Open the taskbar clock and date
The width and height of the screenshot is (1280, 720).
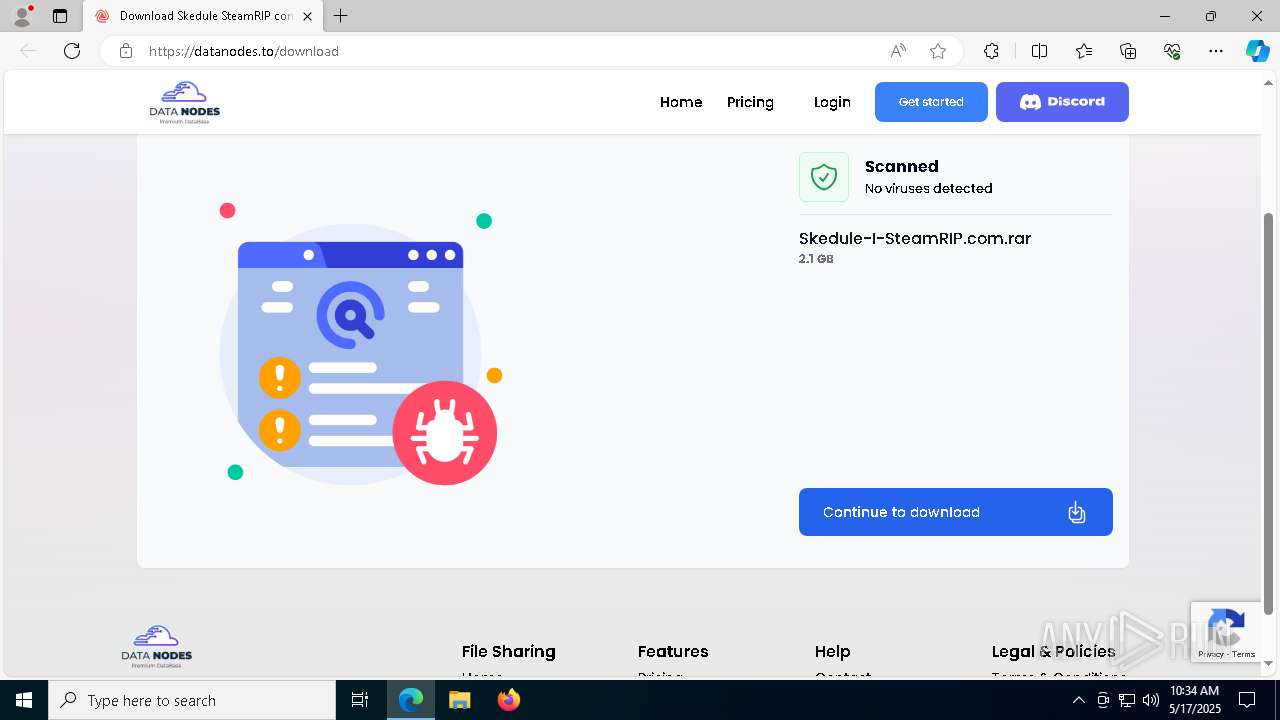pyautogui.click(x=1194, y=700)
